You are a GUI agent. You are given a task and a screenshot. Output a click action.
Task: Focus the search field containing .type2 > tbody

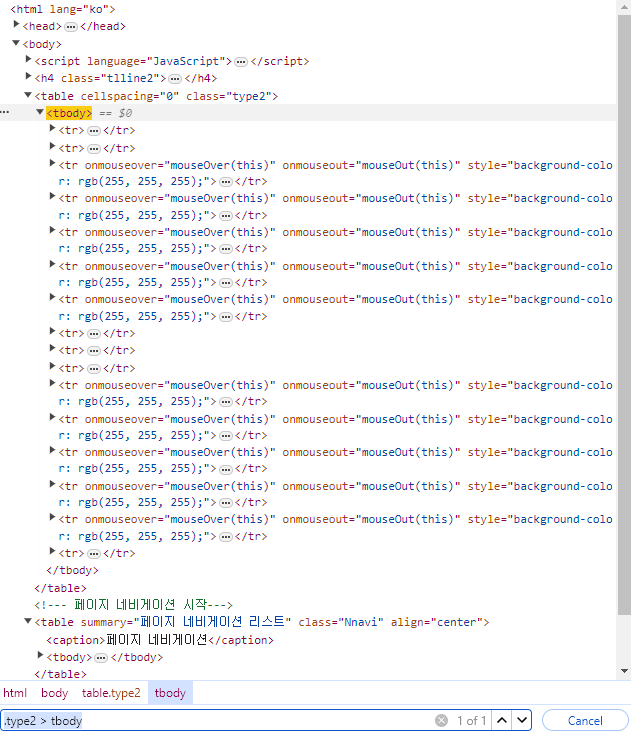217,720
